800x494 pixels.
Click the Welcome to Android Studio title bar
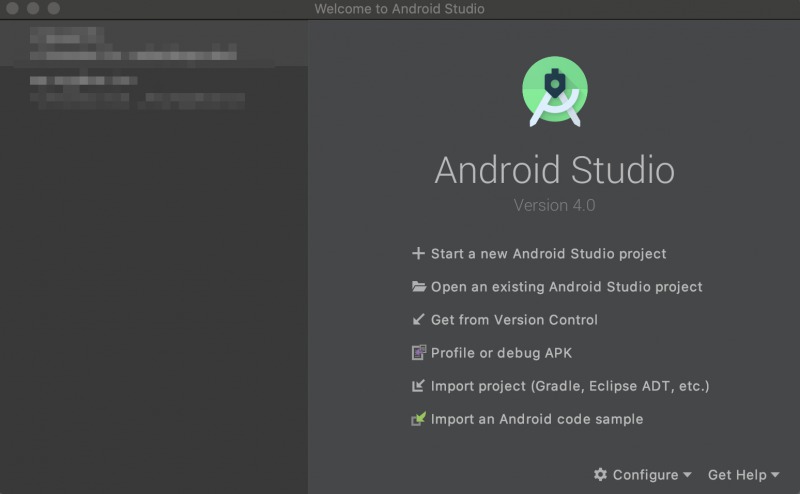click(x=399, y=9)
